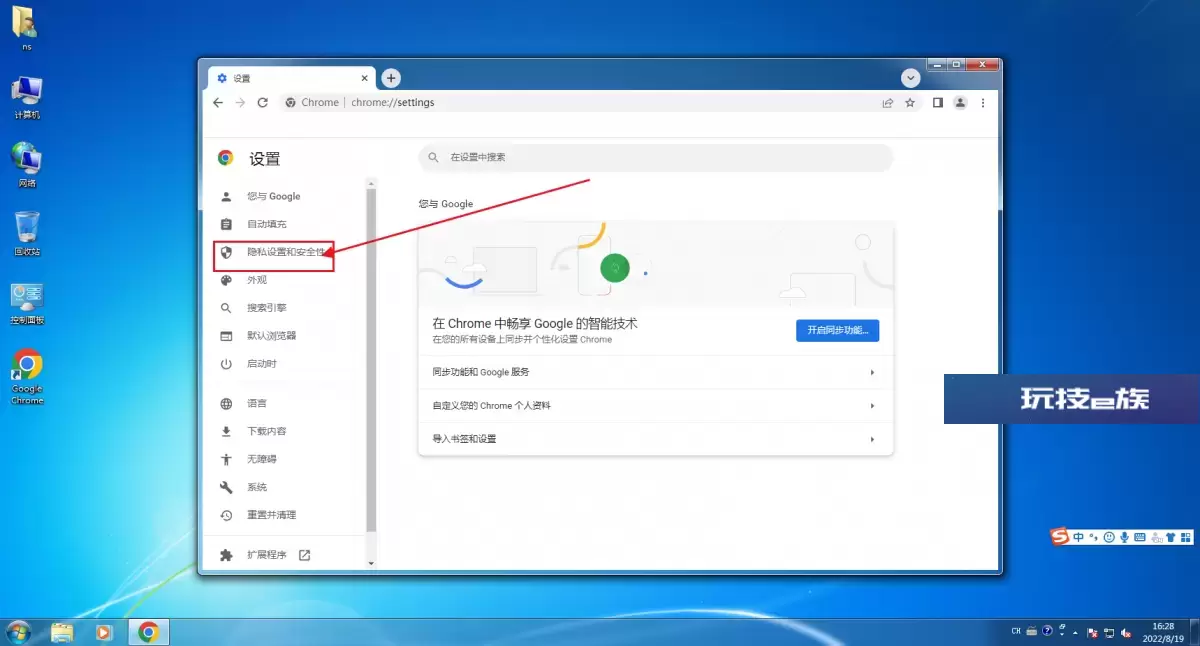Viewport: 1200px width, 646px height.
Task: Click the microphone voice input on IME bar
Action: tap(1124, 537)
